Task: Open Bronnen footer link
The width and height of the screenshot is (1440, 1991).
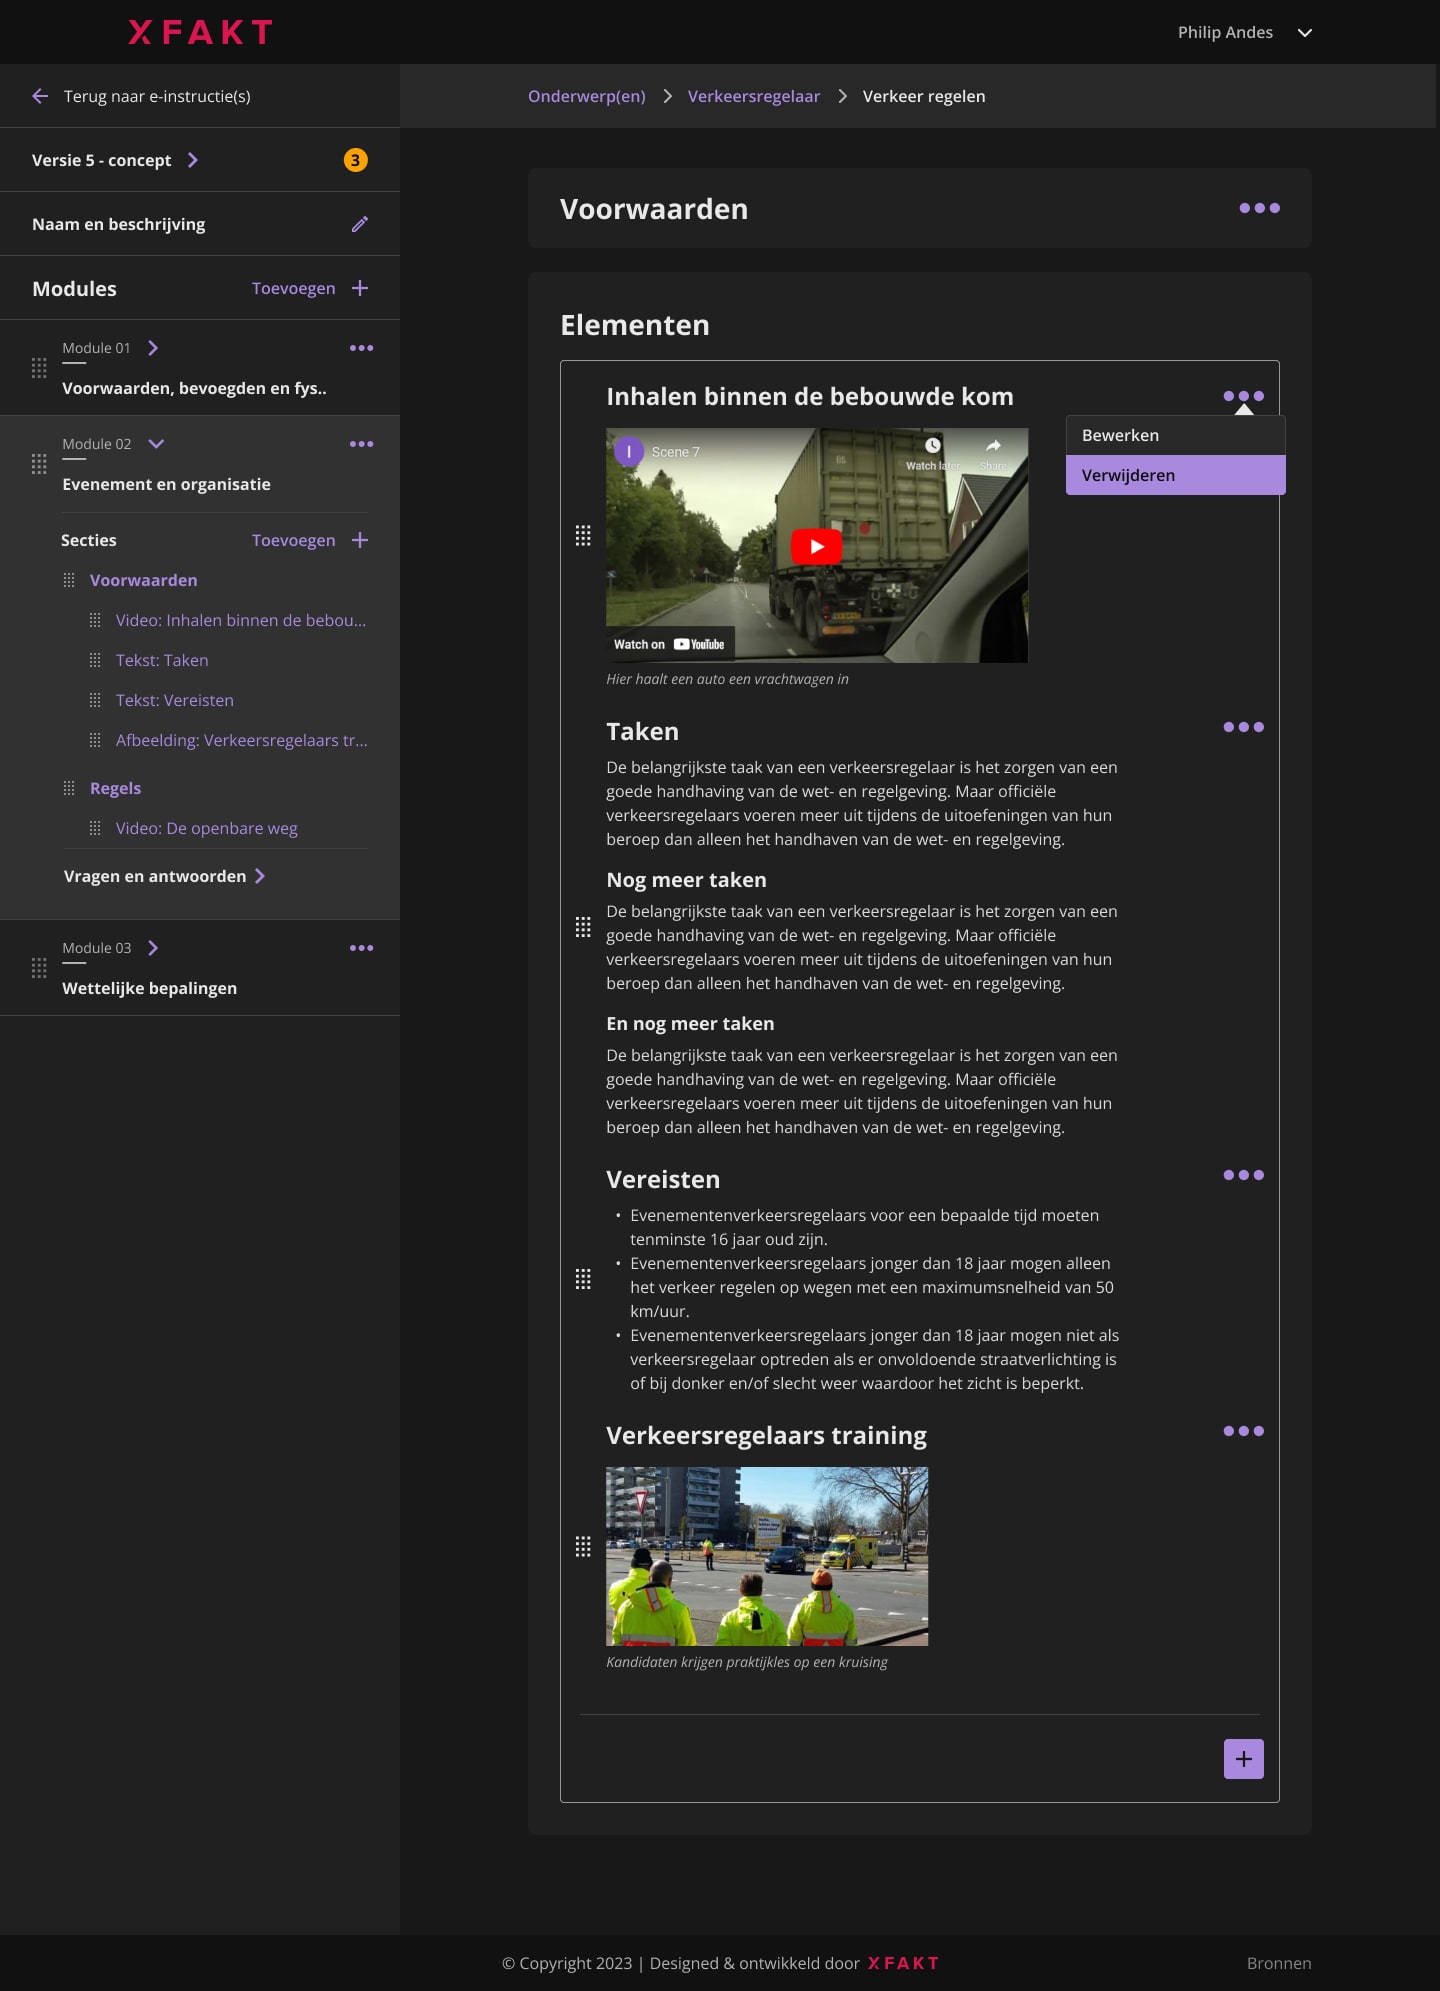Action: [x=1279, y=1963]
